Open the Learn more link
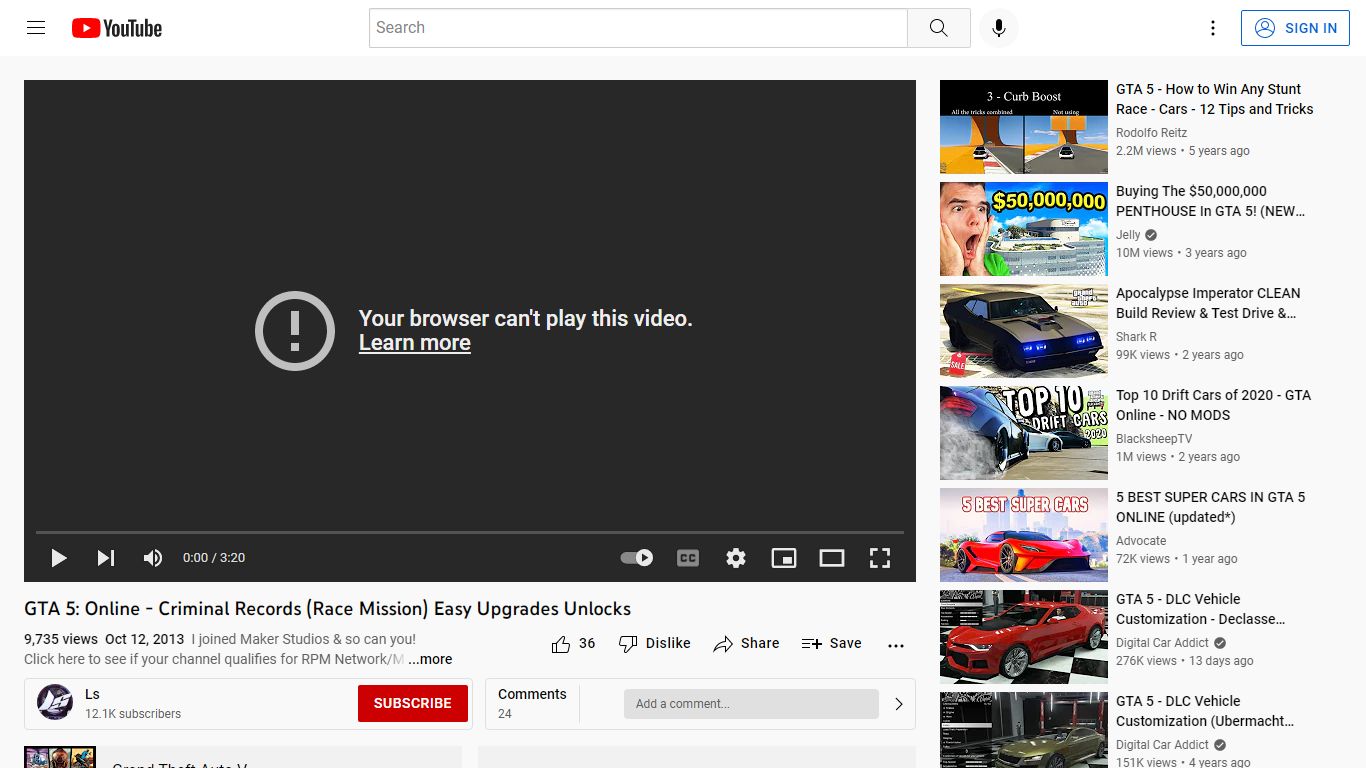This screenshot has height=768, width=1366. tap(414, 343)
